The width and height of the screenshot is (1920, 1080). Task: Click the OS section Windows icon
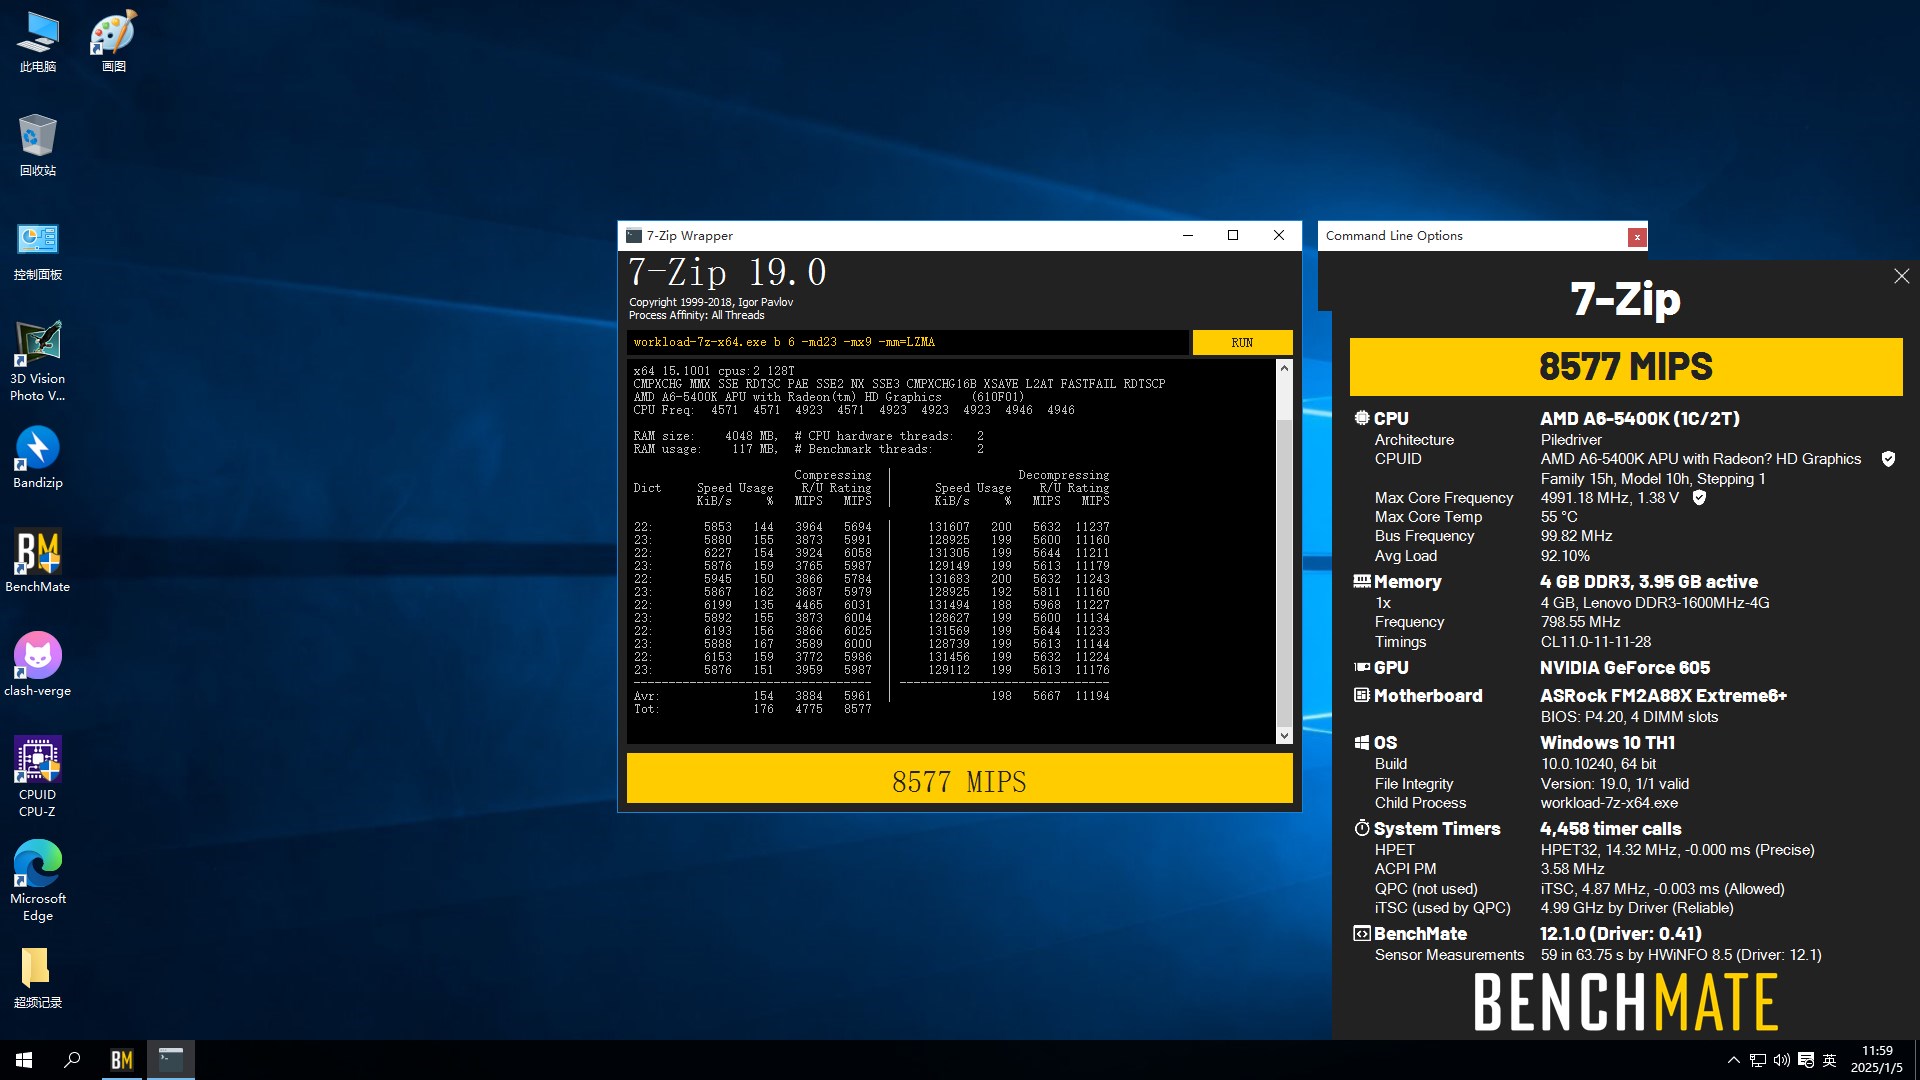[x=1362, y=742]
